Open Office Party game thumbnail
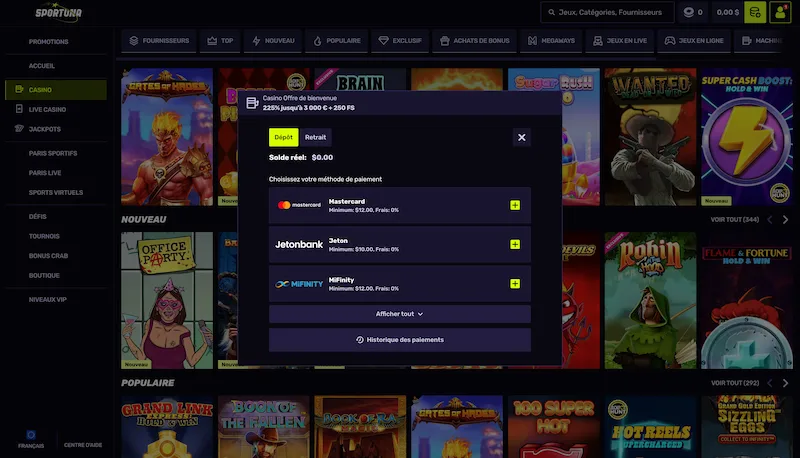800x458 pixels. (x=167, y=300)
